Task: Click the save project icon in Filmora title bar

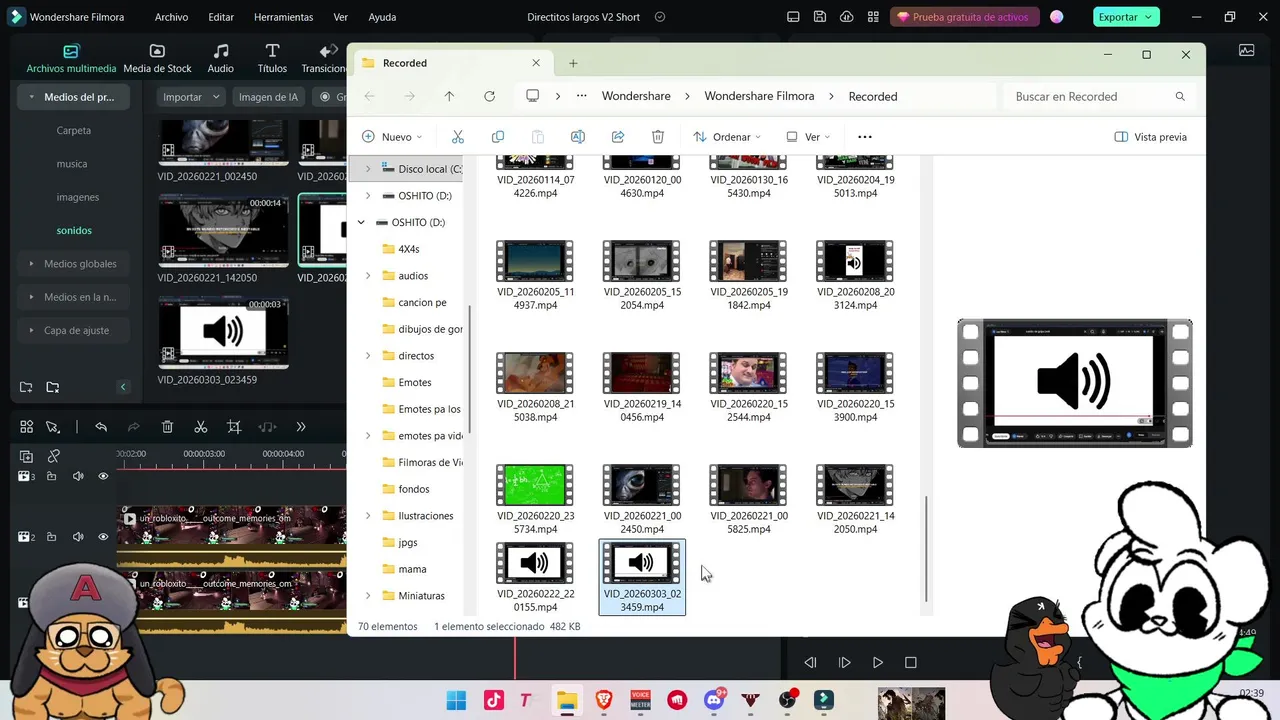Action: 820,17
